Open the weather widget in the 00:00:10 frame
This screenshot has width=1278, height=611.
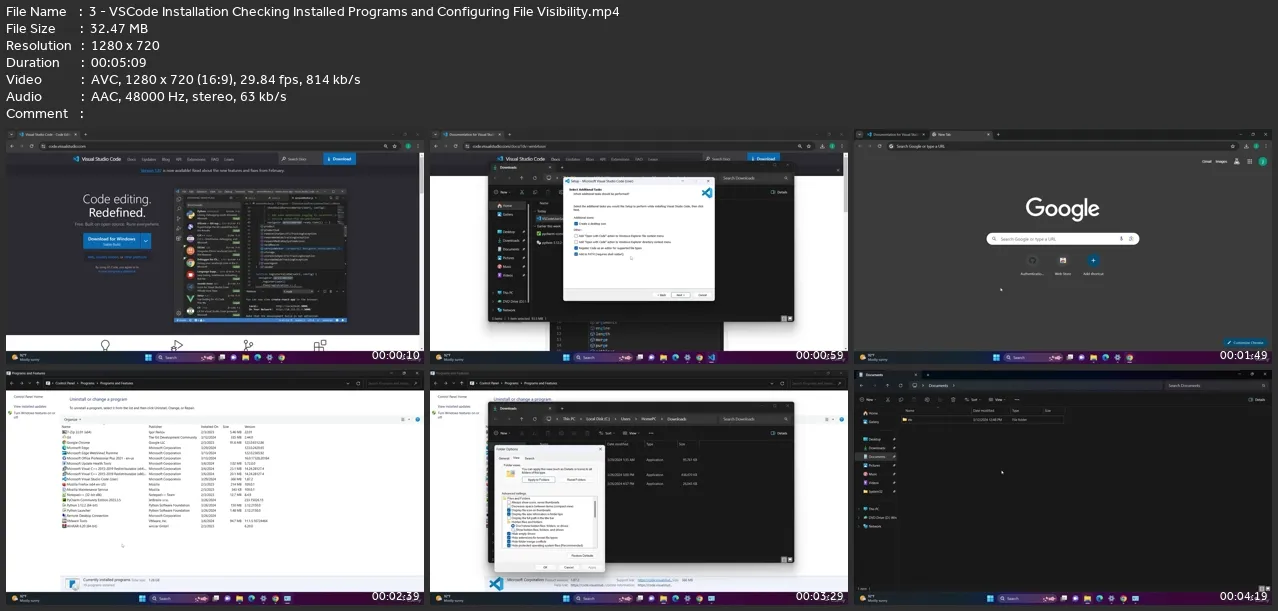24,357
